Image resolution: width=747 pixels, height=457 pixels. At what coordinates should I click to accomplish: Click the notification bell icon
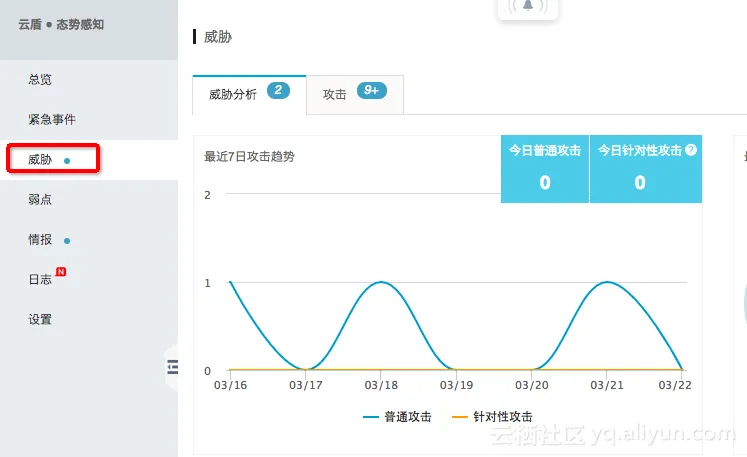pos(527,6)
